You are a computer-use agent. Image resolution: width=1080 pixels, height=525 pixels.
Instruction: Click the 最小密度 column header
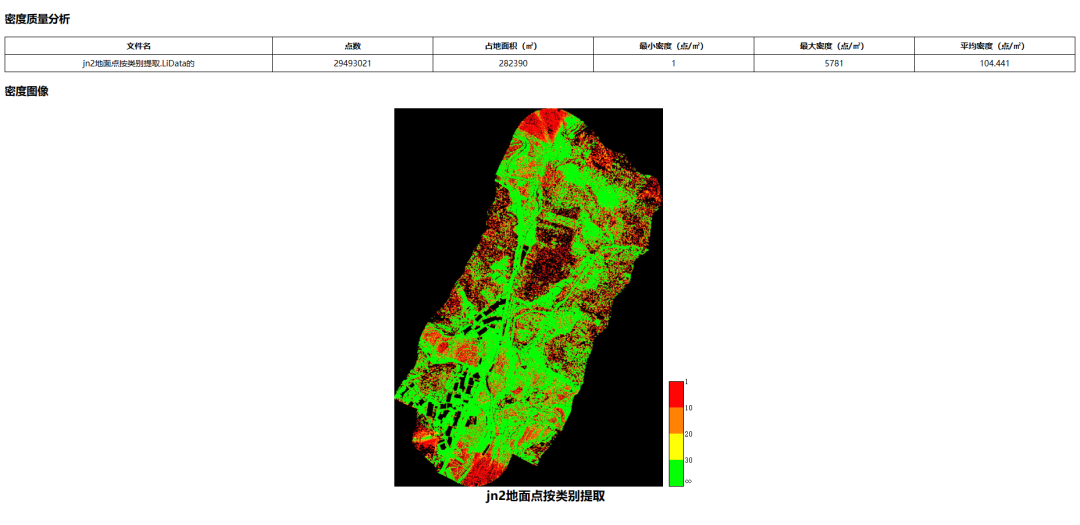point(674,46)
